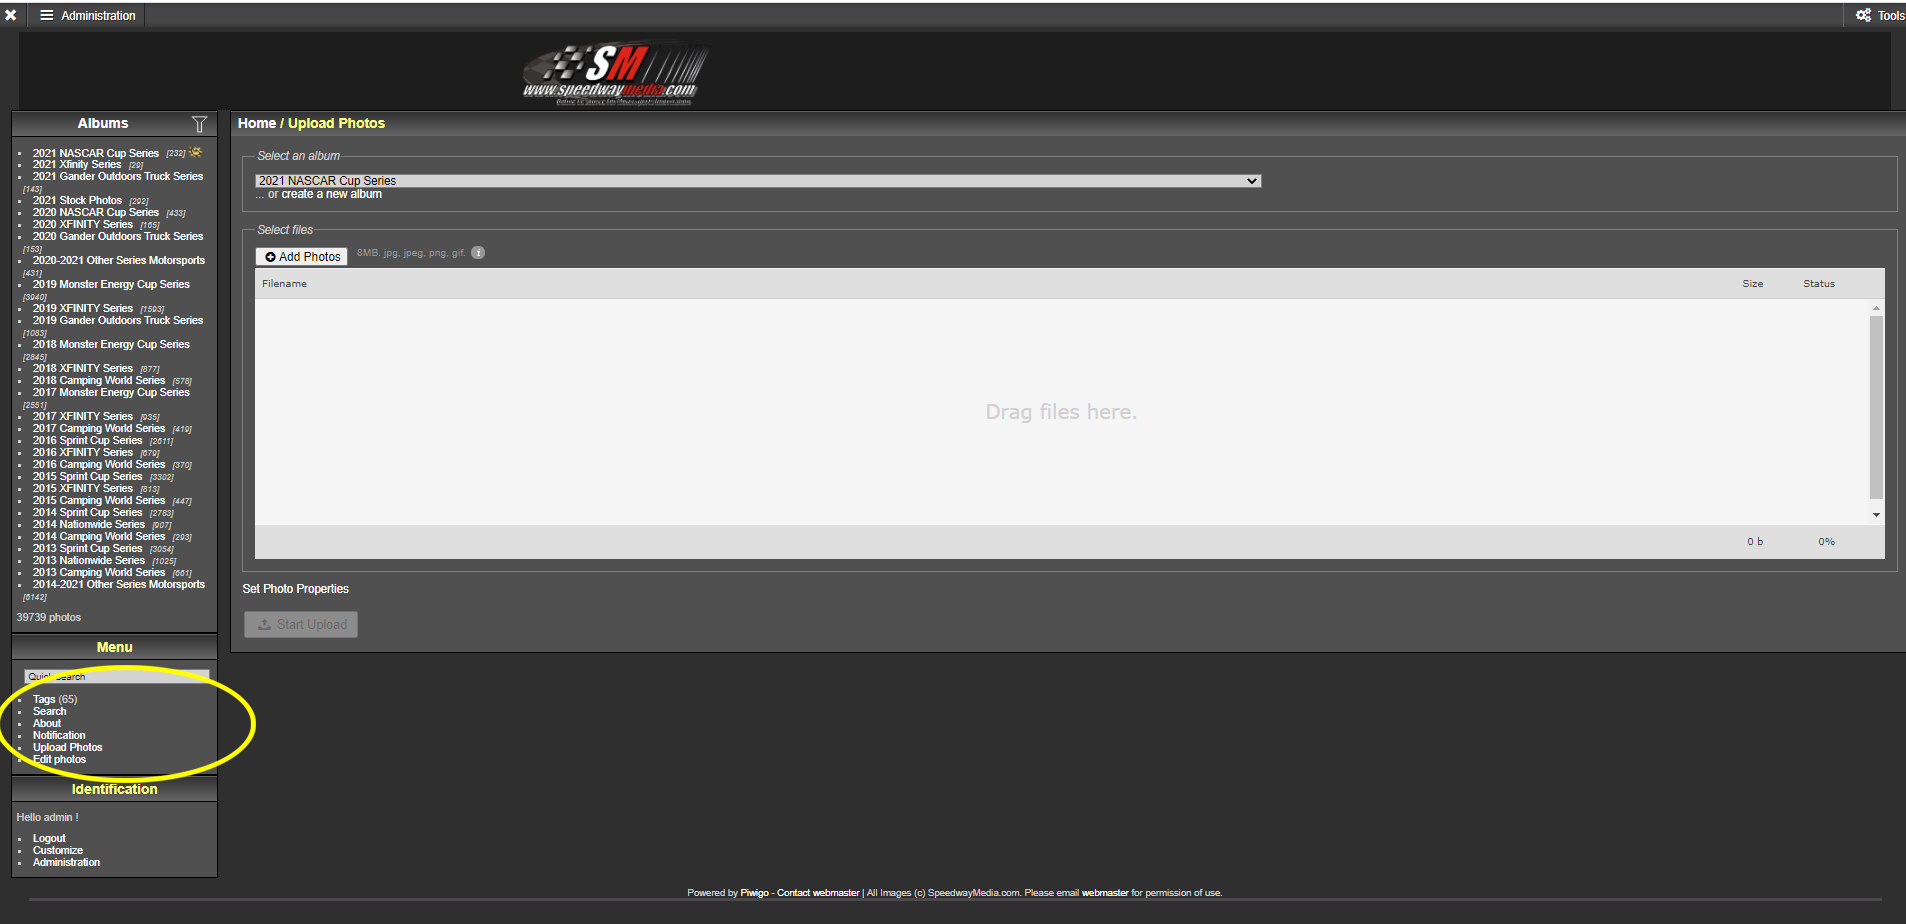Open the Tools gear menu
Image resolution: width=1906 pixels, height=924 pixels.
point(1879,15)
